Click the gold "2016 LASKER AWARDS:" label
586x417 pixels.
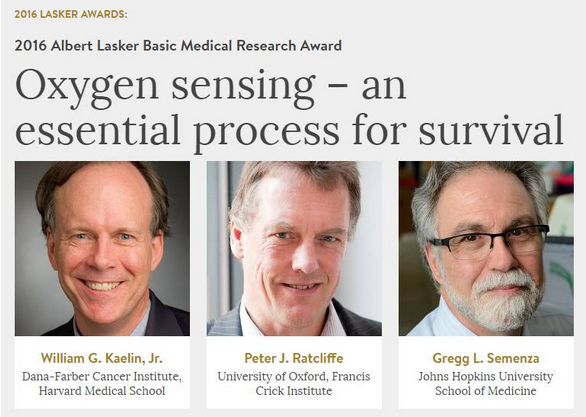pos(71,15)
